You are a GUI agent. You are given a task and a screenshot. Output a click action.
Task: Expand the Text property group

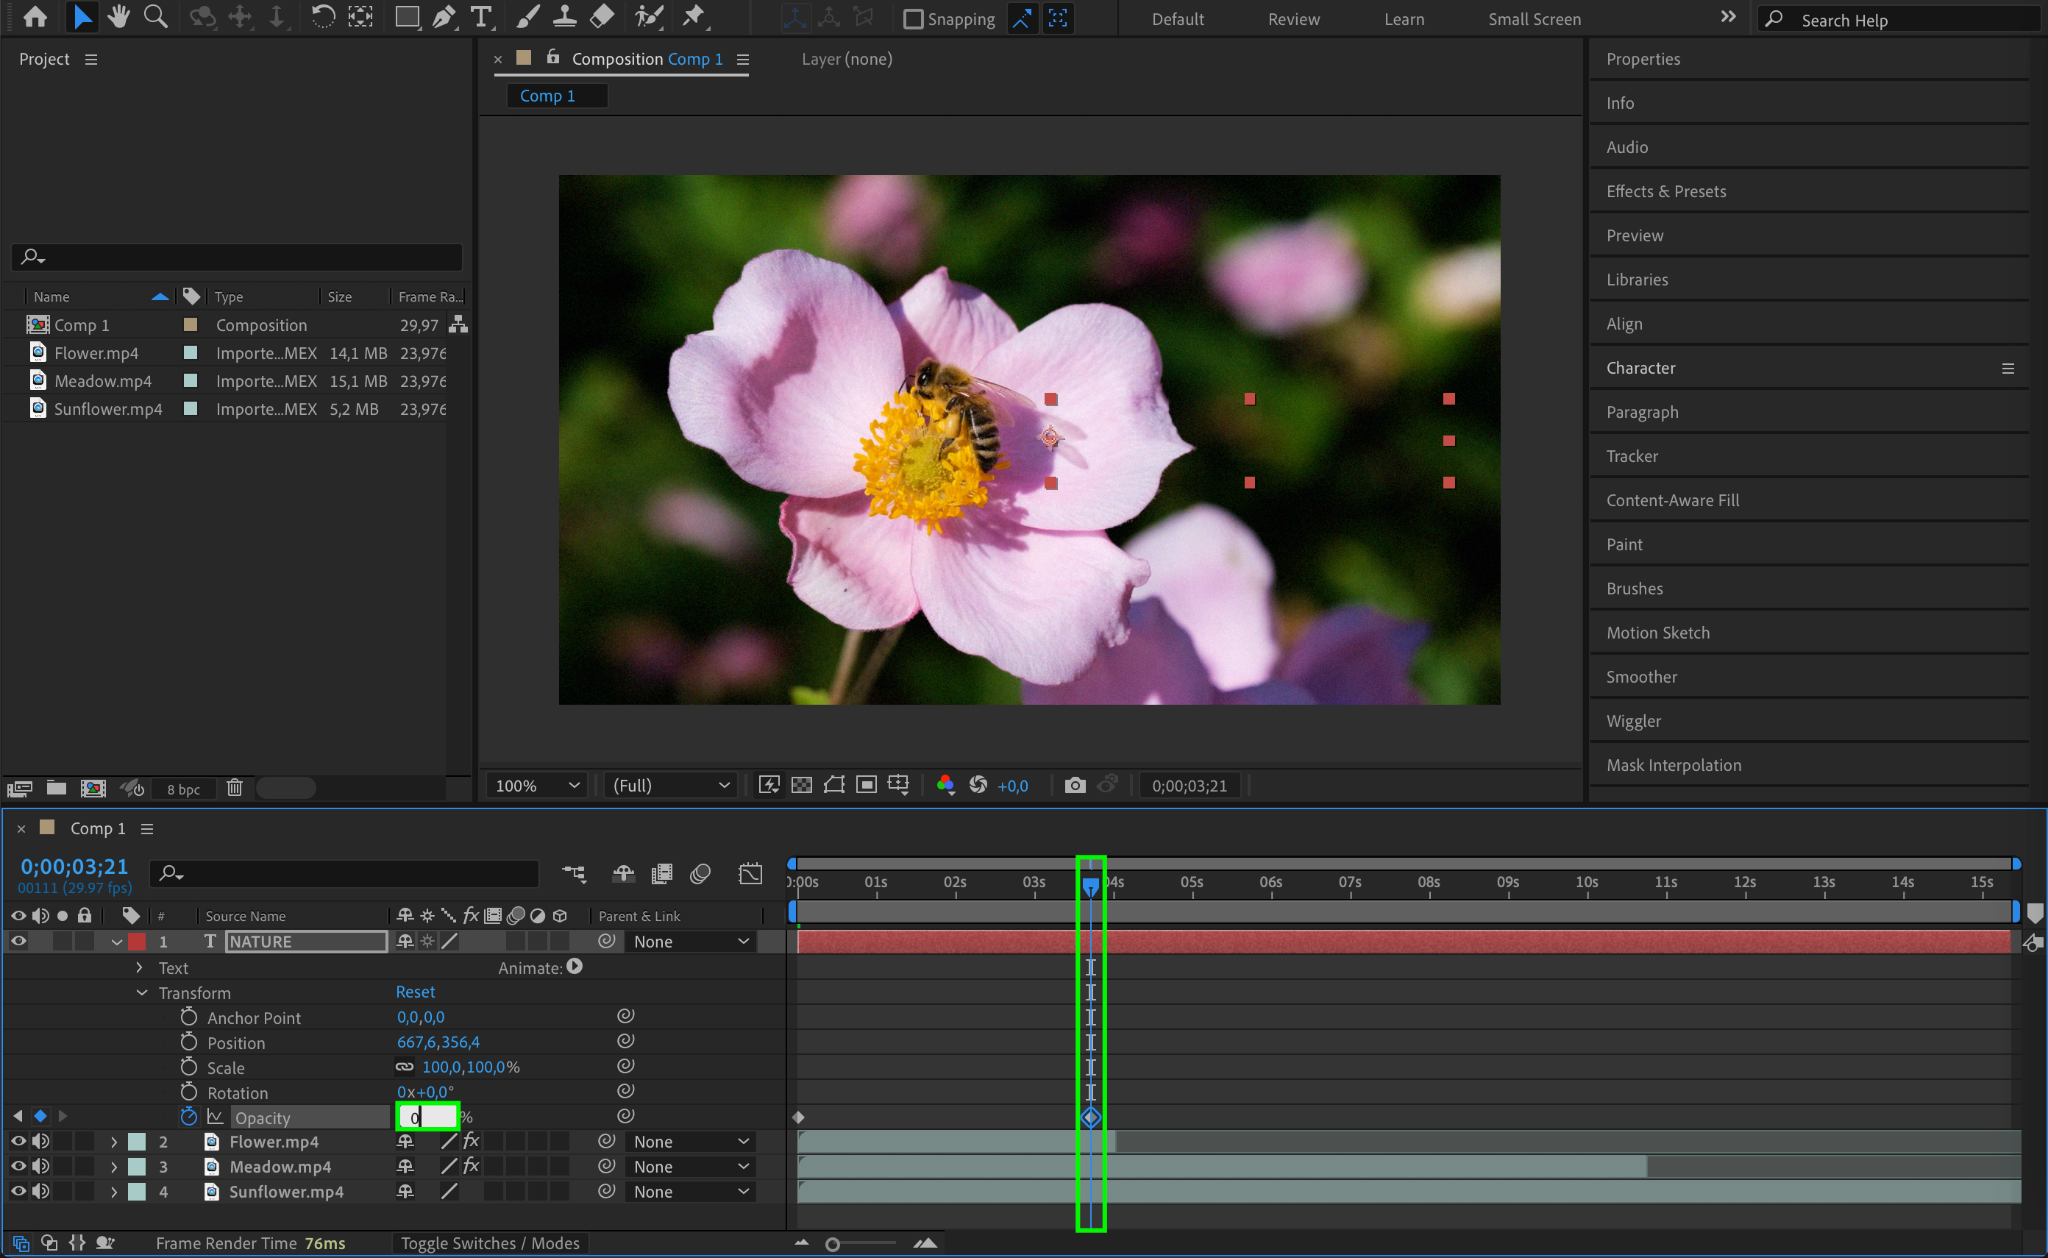pyautogui.click(x=139, y=967)
